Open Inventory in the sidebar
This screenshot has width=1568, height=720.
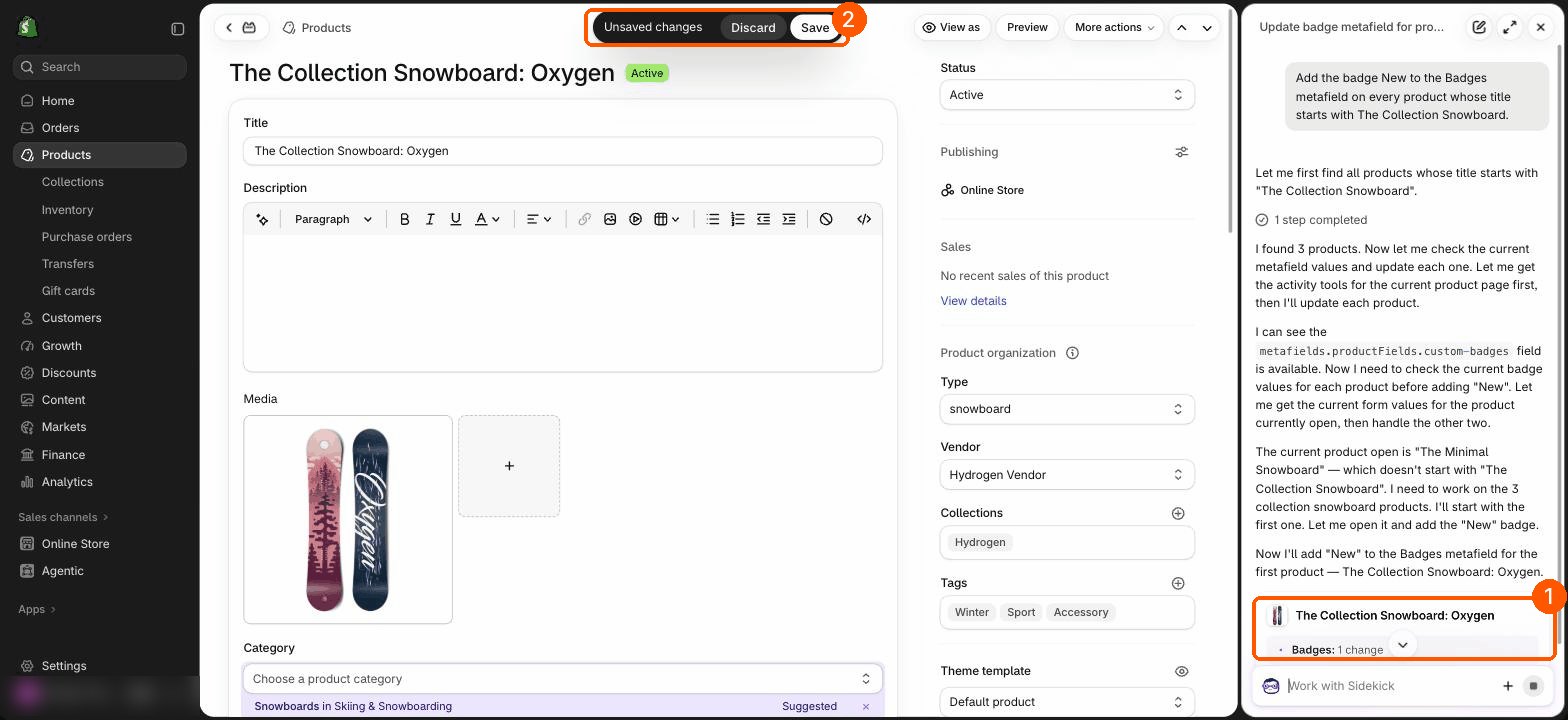(68, 210)
